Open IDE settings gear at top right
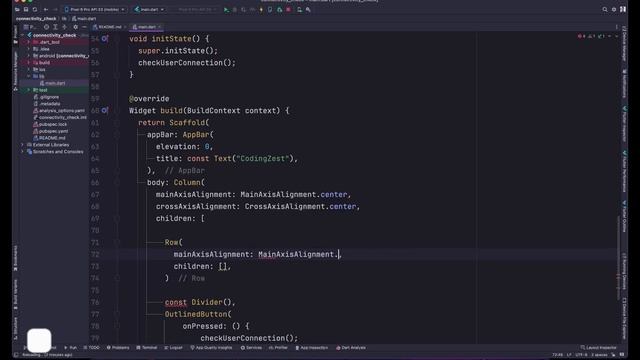The image size is (640, 360). pyautogui.click(x=614, y=9)
